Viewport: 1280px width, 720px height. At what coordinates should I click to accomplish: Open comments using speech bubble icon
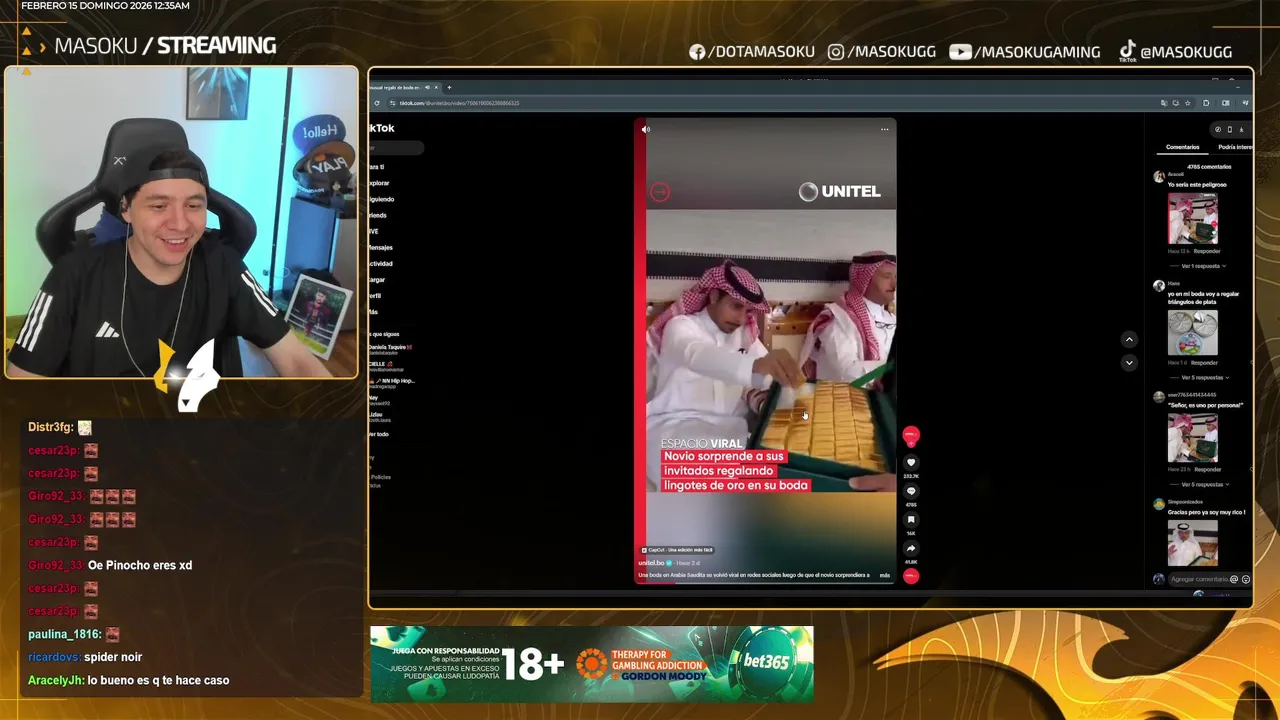[911, 491]
